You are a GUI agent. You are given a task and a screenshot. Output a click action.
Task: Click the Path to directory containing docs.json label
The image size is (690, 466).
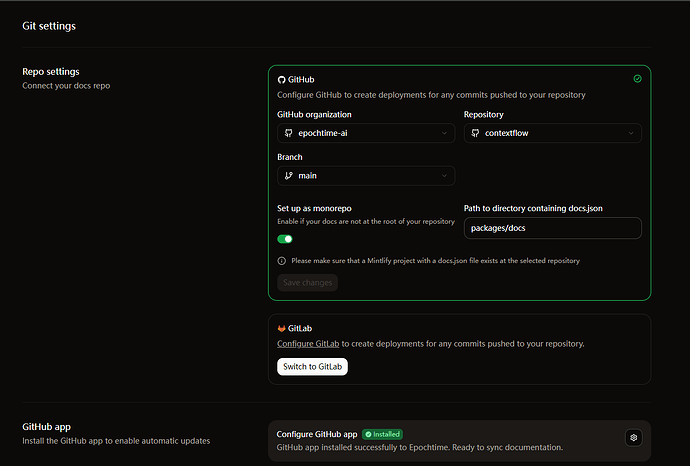[x=533, y=208]
